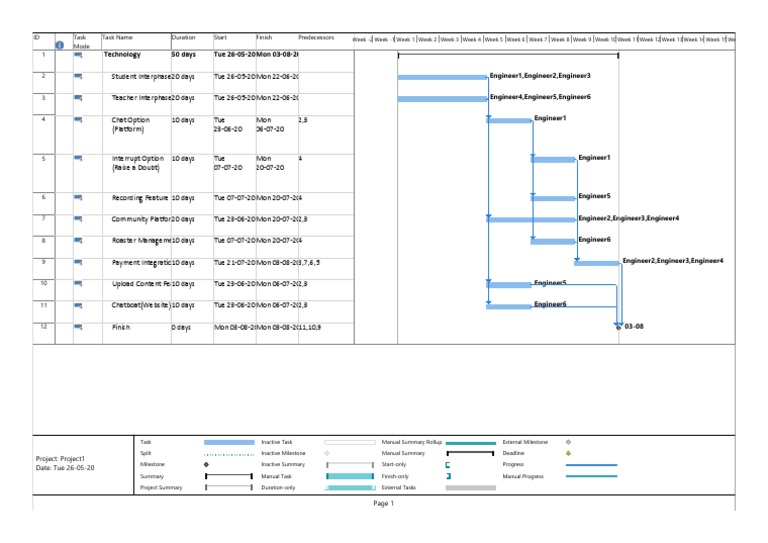Click the green Deadline arrow in legend
768x543 pixels.
(x=568, y=453)
